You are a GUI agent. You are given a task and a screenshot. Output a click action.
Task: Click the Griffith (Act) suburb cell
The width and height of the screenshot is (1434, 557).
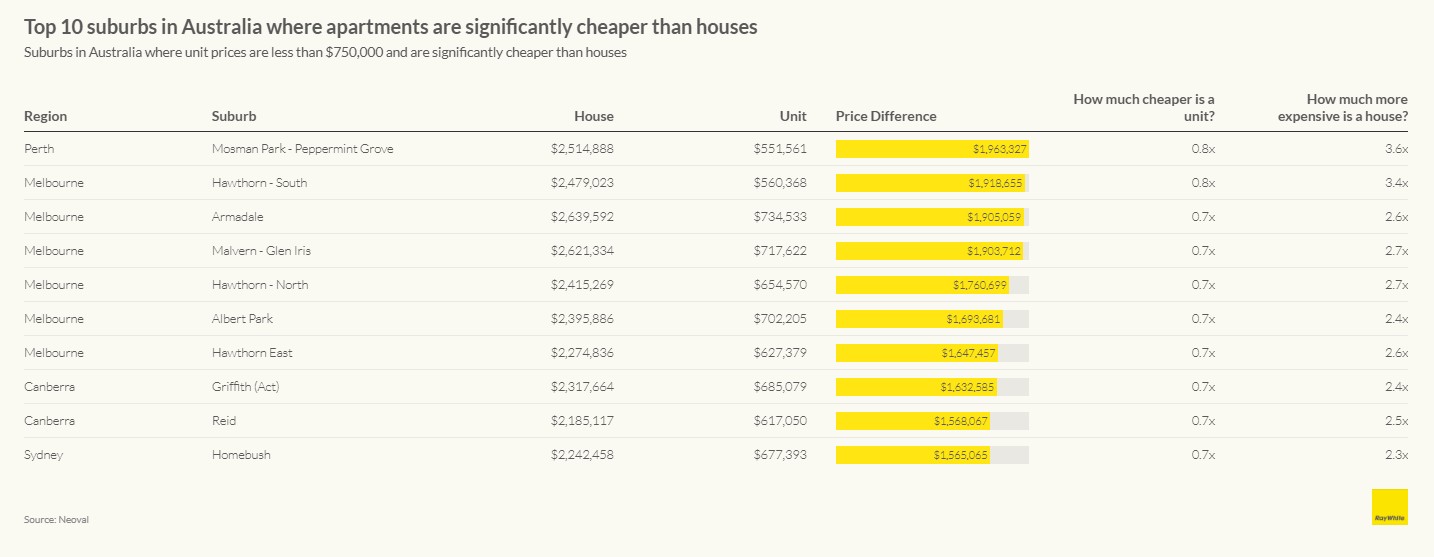point(247,387)
